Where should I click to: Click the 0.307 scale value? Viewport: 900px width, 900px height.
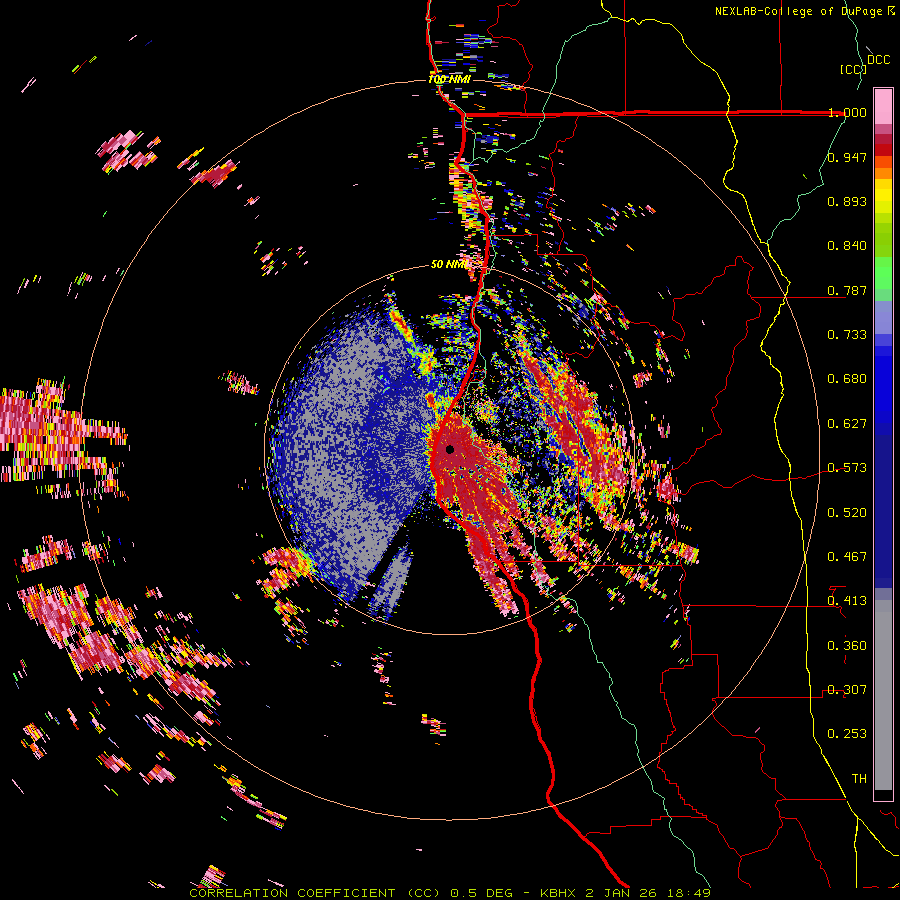tap(847, 689)
